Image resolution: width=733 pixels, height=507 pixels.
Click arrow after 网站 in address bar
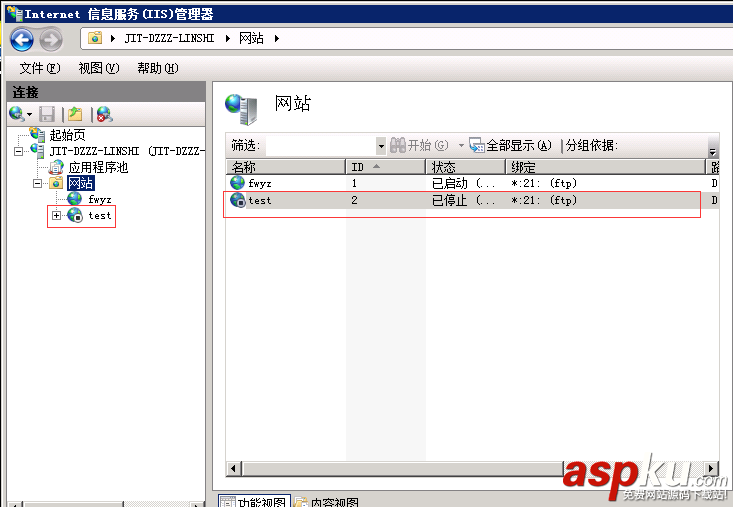point(277,38)
